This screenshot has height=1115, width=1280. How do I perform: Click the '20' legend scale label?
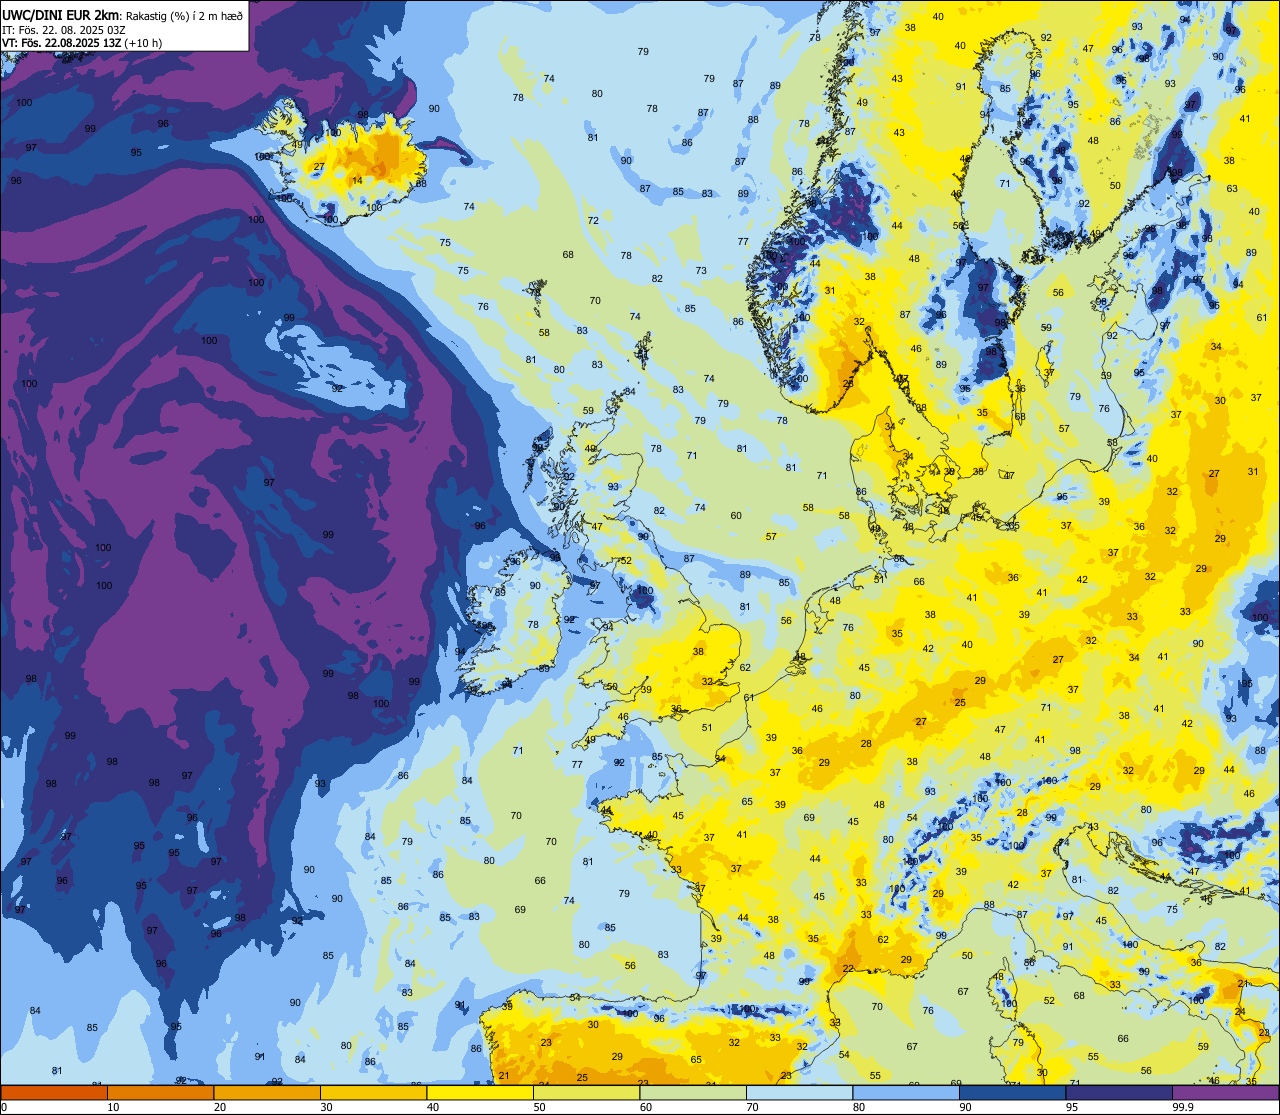pyautogui.click(x=220, y=1107)
